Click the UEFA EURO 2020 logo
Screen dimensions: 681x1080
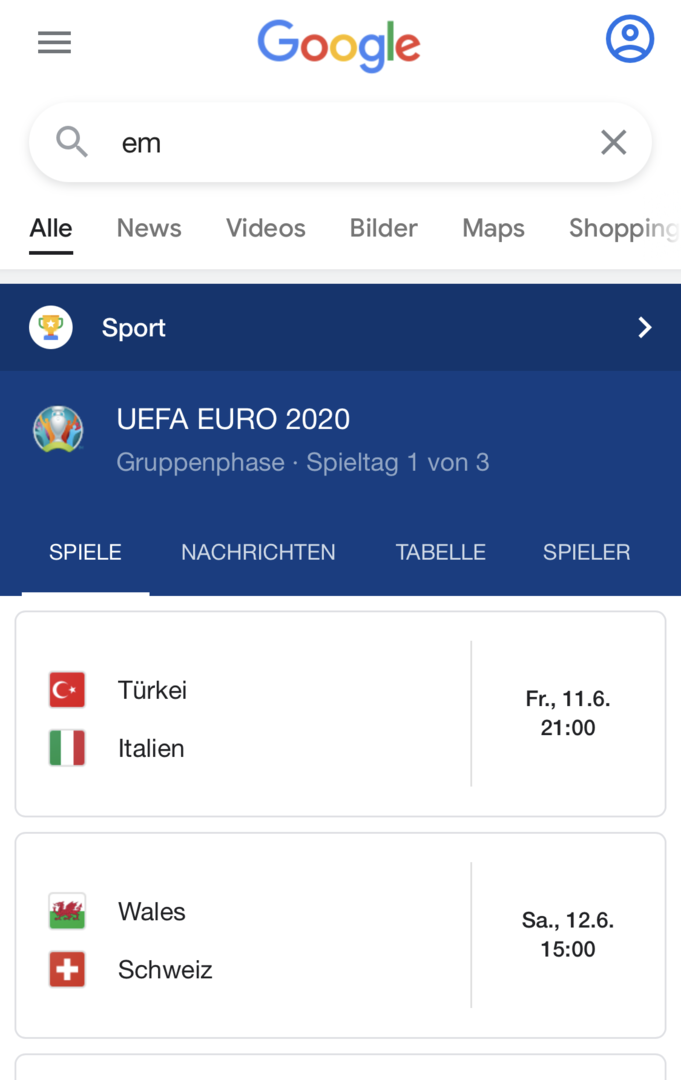(59, 429)
